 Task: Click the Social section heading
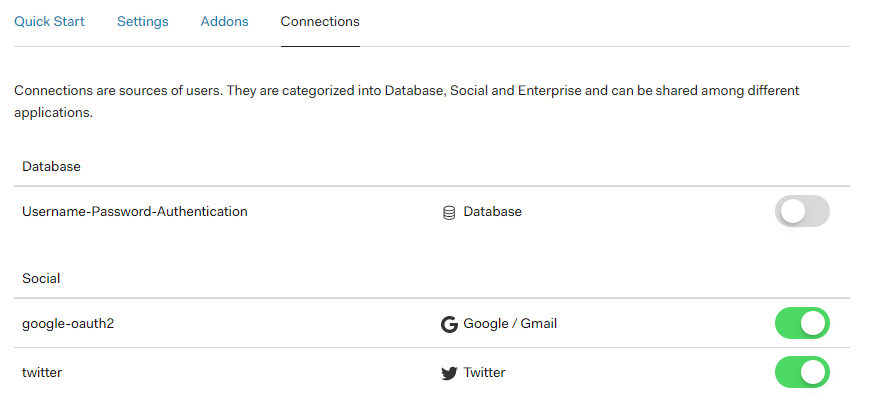click(x=41, y=278)
